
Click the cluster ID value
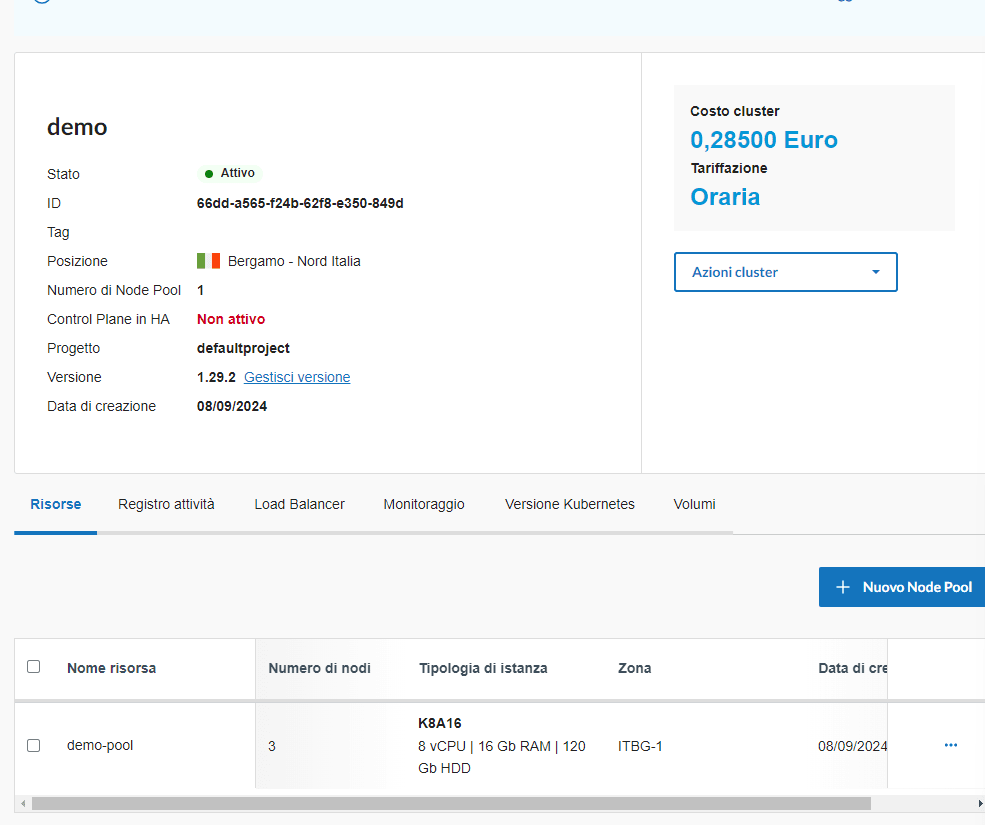coord(300,203)
